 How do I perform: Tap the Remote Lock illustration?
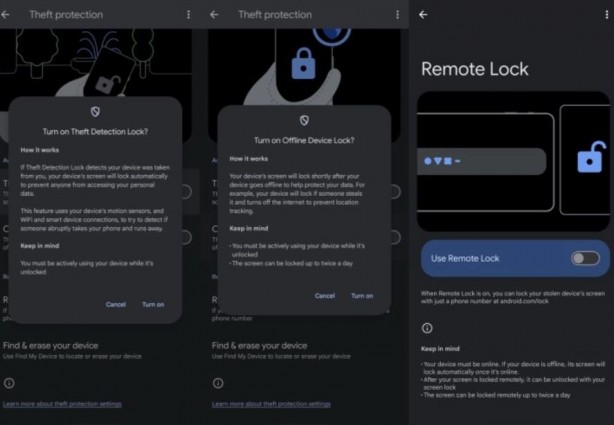coord(513,161)
